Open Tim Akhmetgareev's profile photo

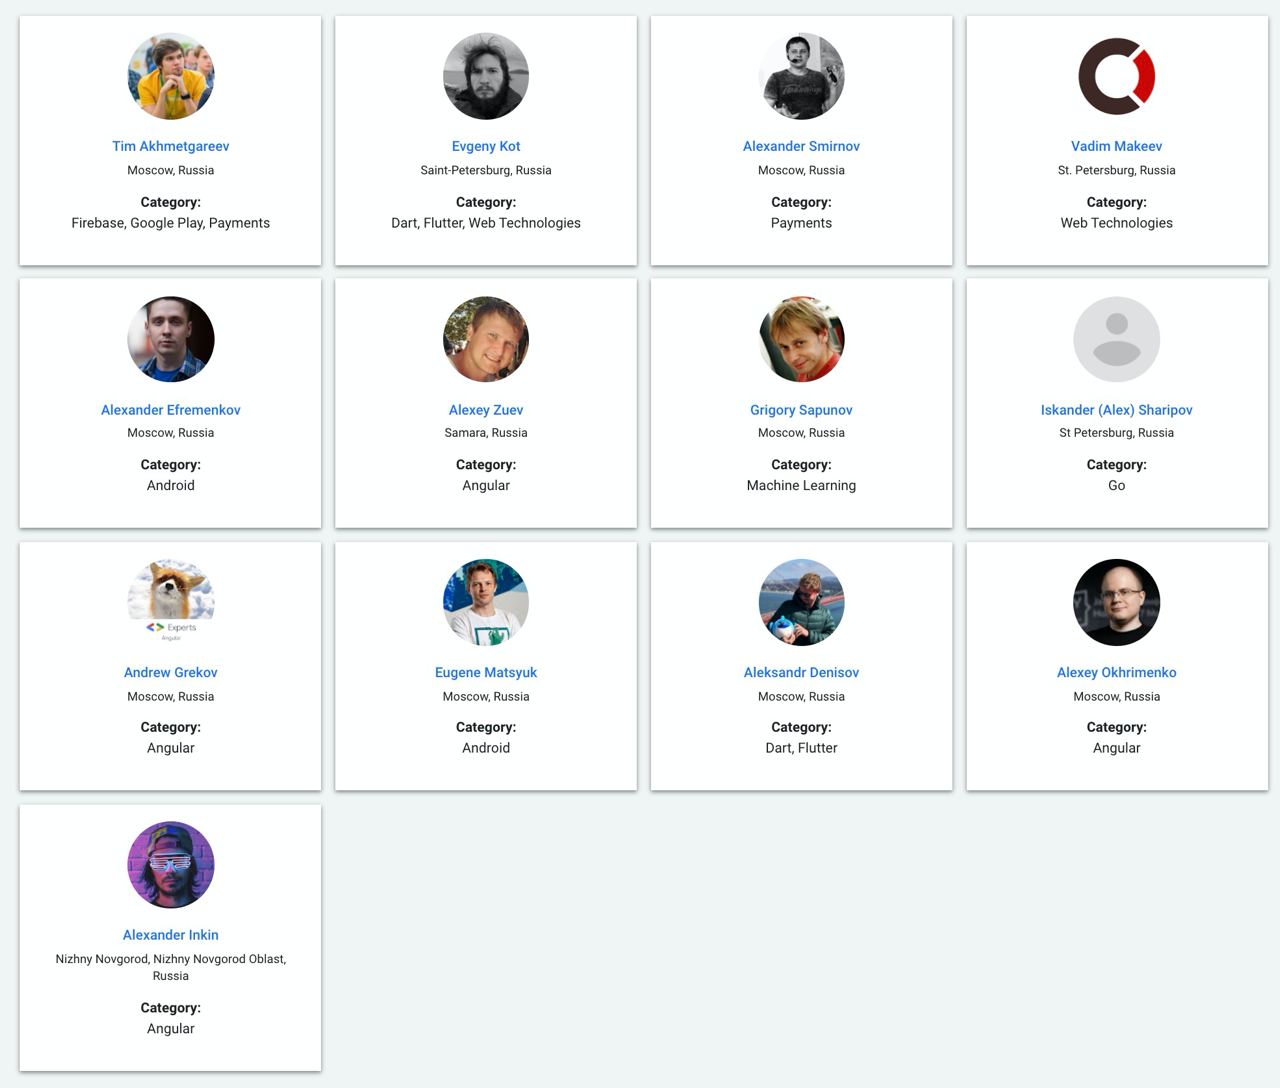click(171, 77)
